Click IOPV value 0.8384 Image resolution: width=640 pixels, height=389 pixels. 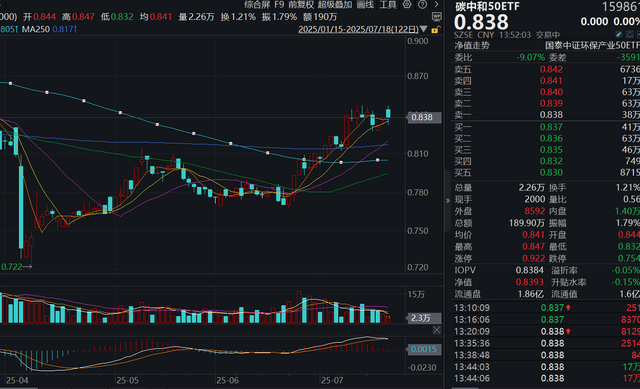529,271
